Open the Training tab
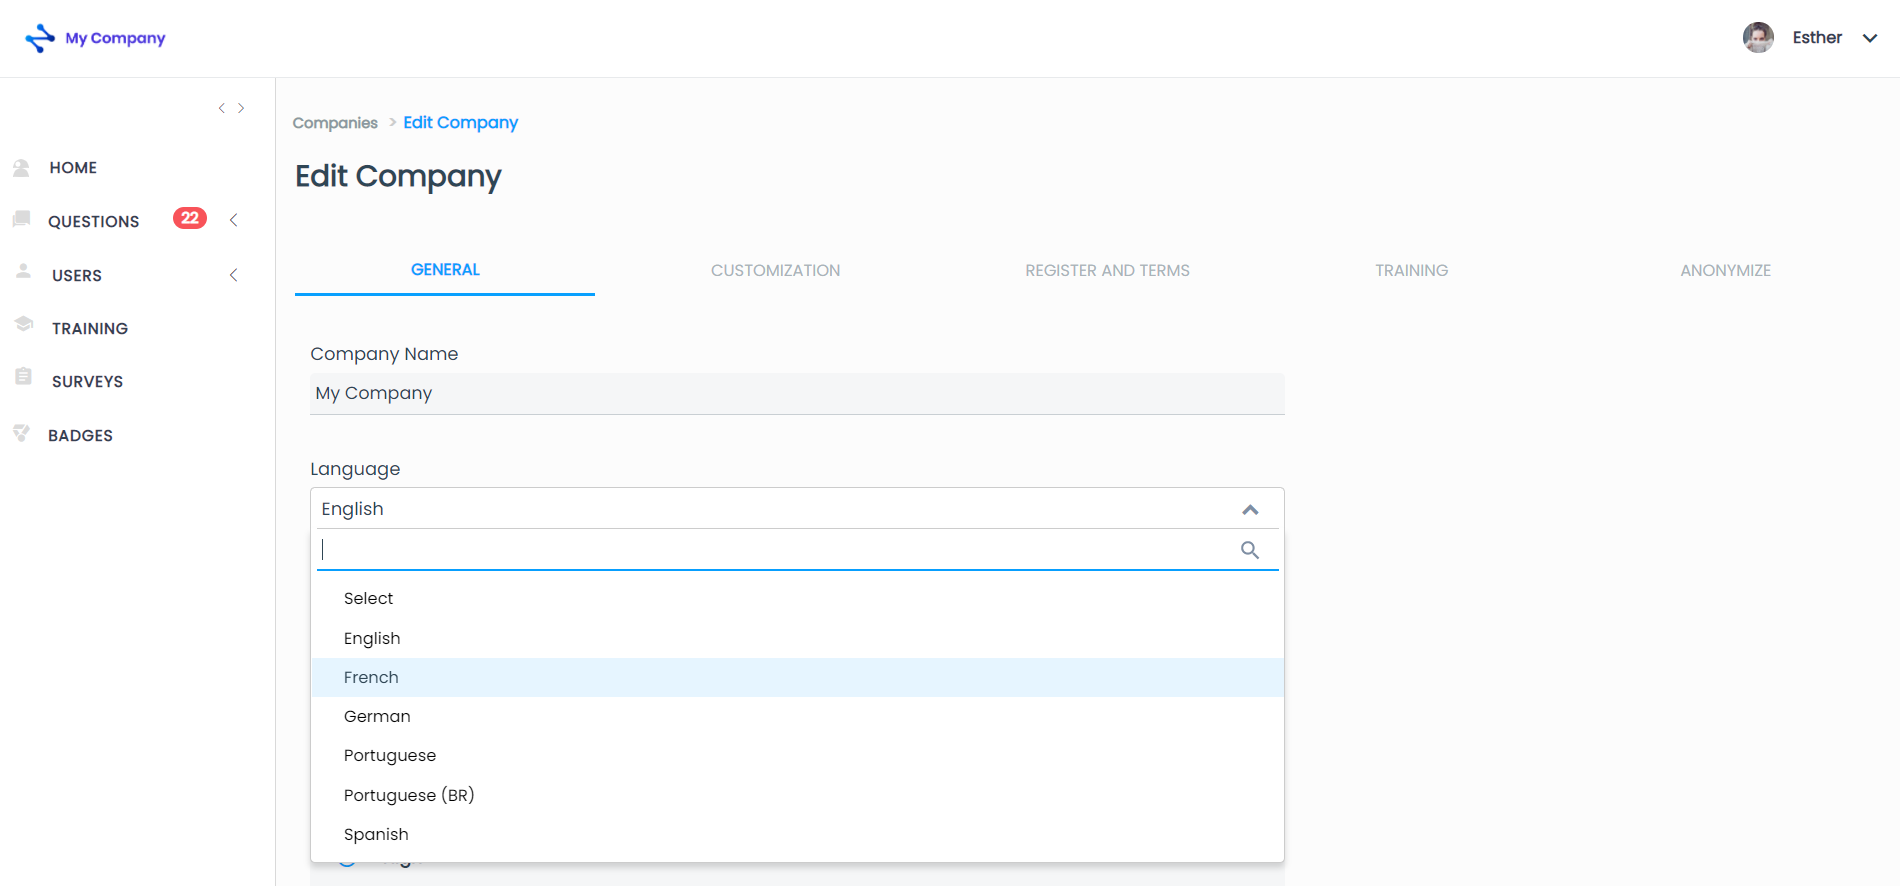The height and width of the screenshot is (886, 1900). coord(1411,270)
